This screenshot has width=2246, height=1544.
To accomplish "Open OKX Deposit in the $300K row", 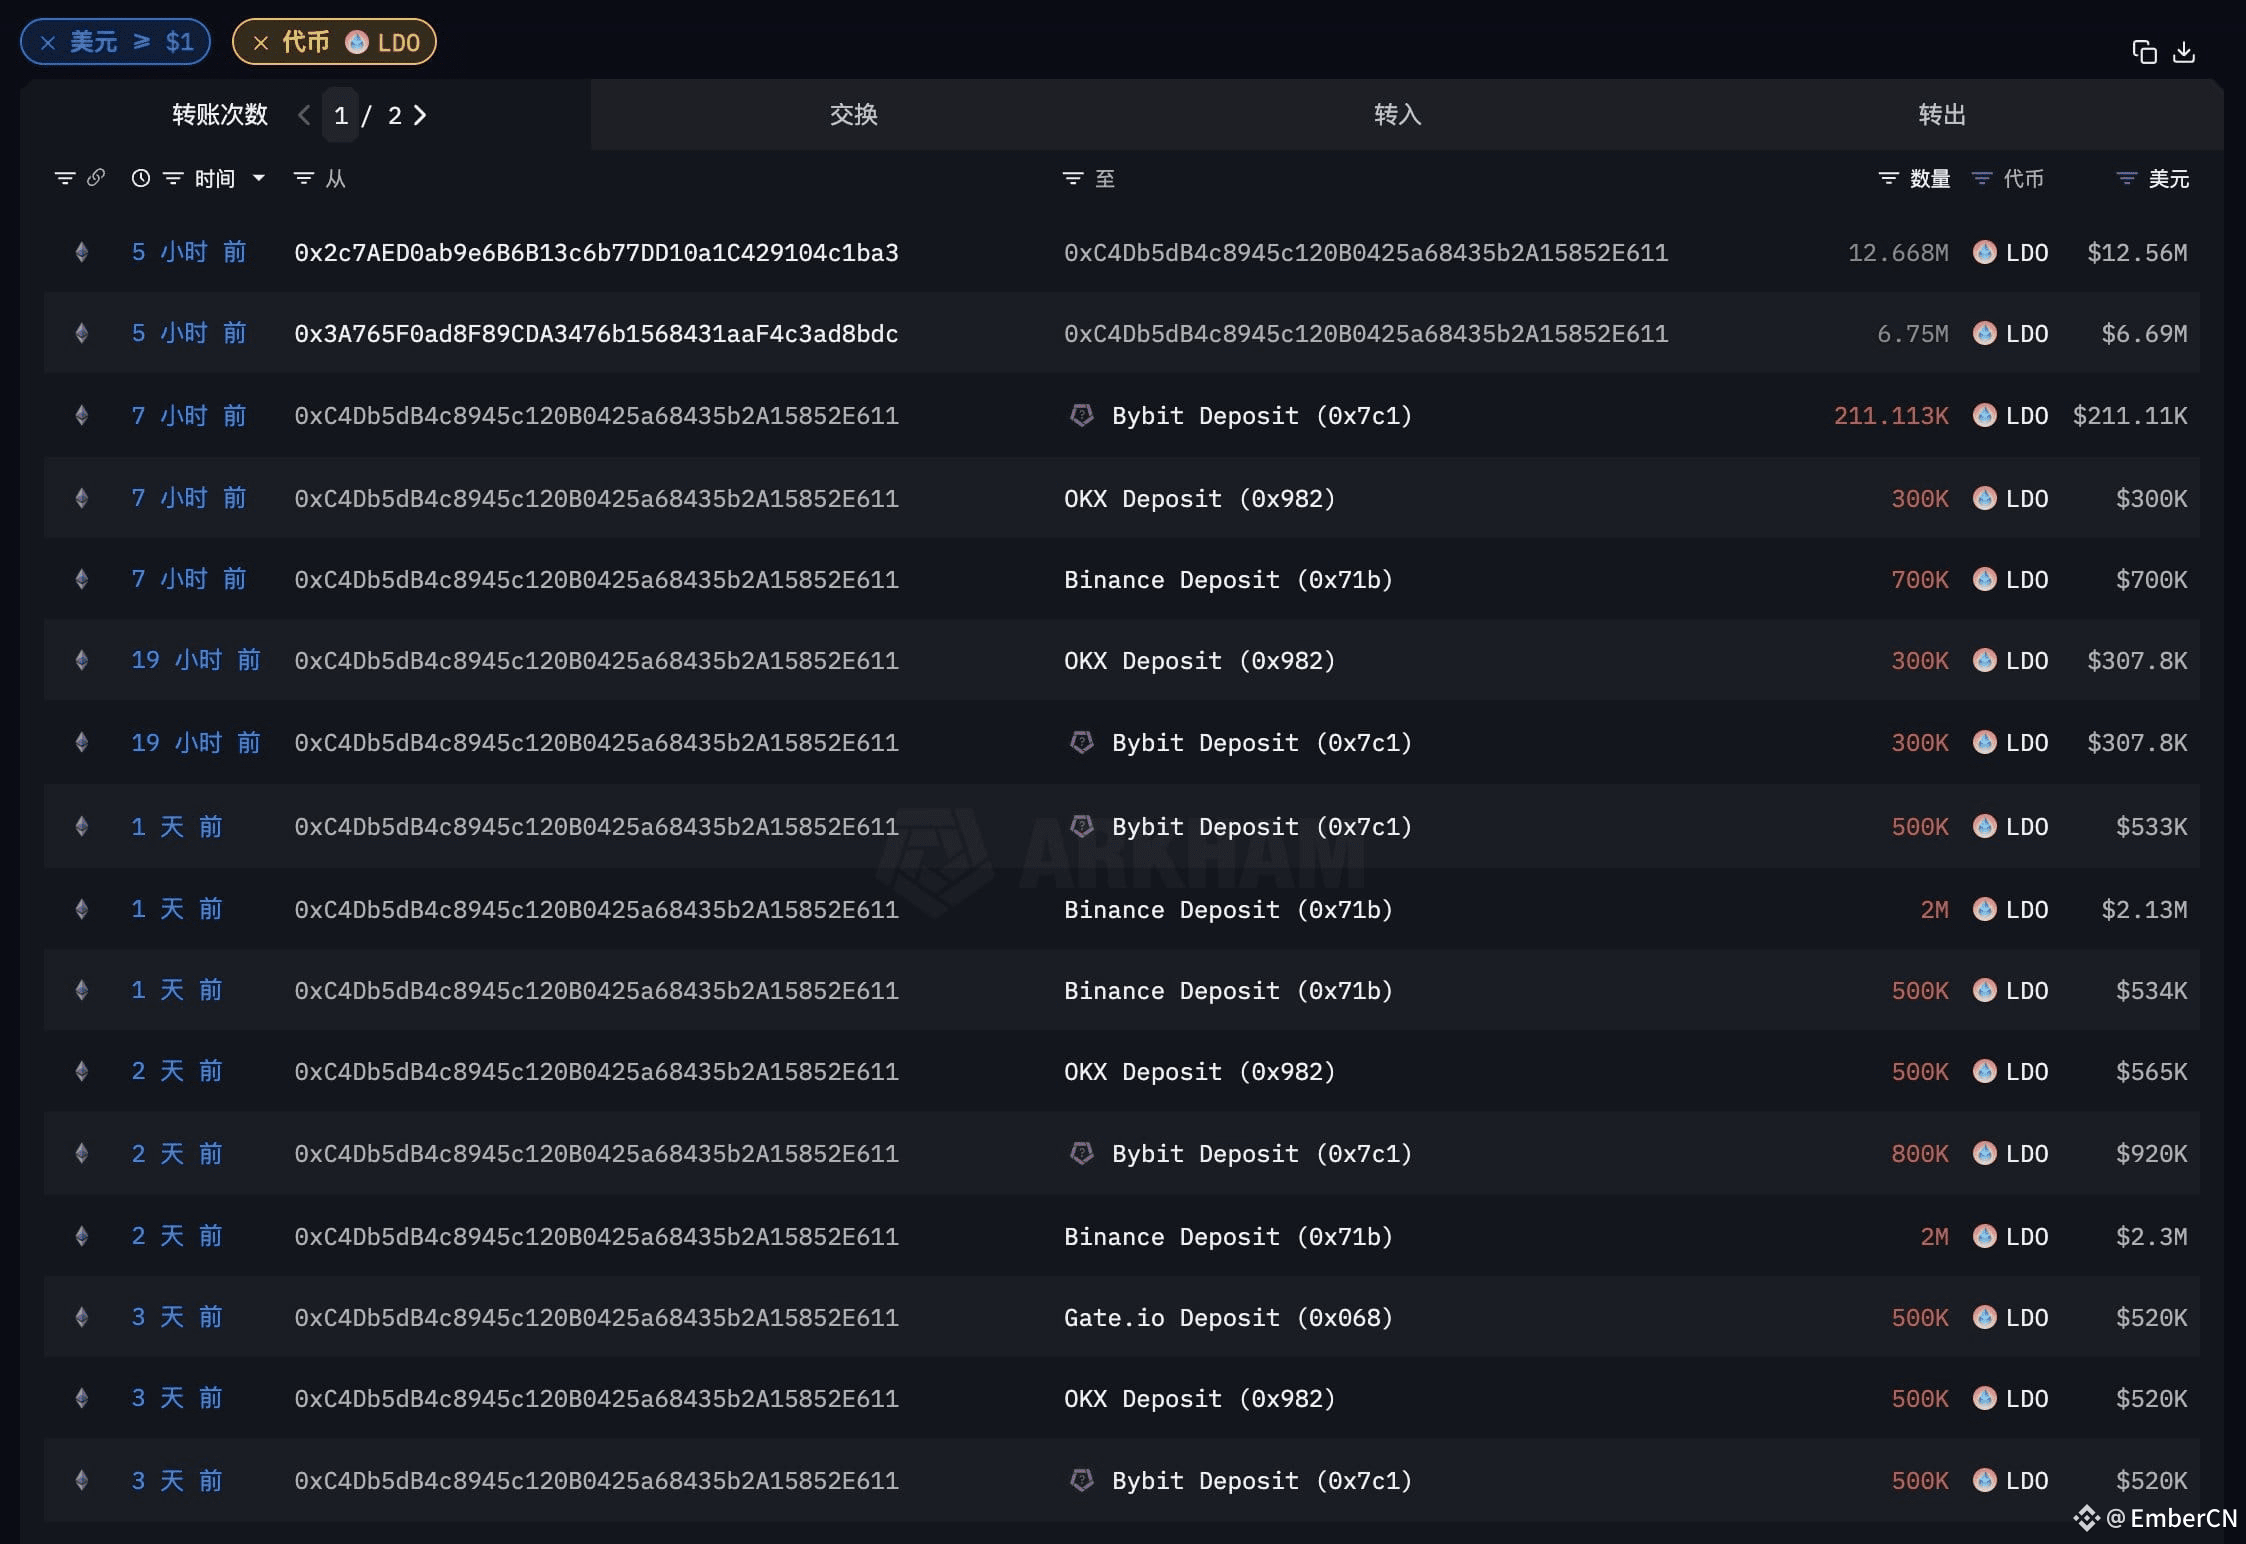I will pyautogui.click(x=1200, y=499).
